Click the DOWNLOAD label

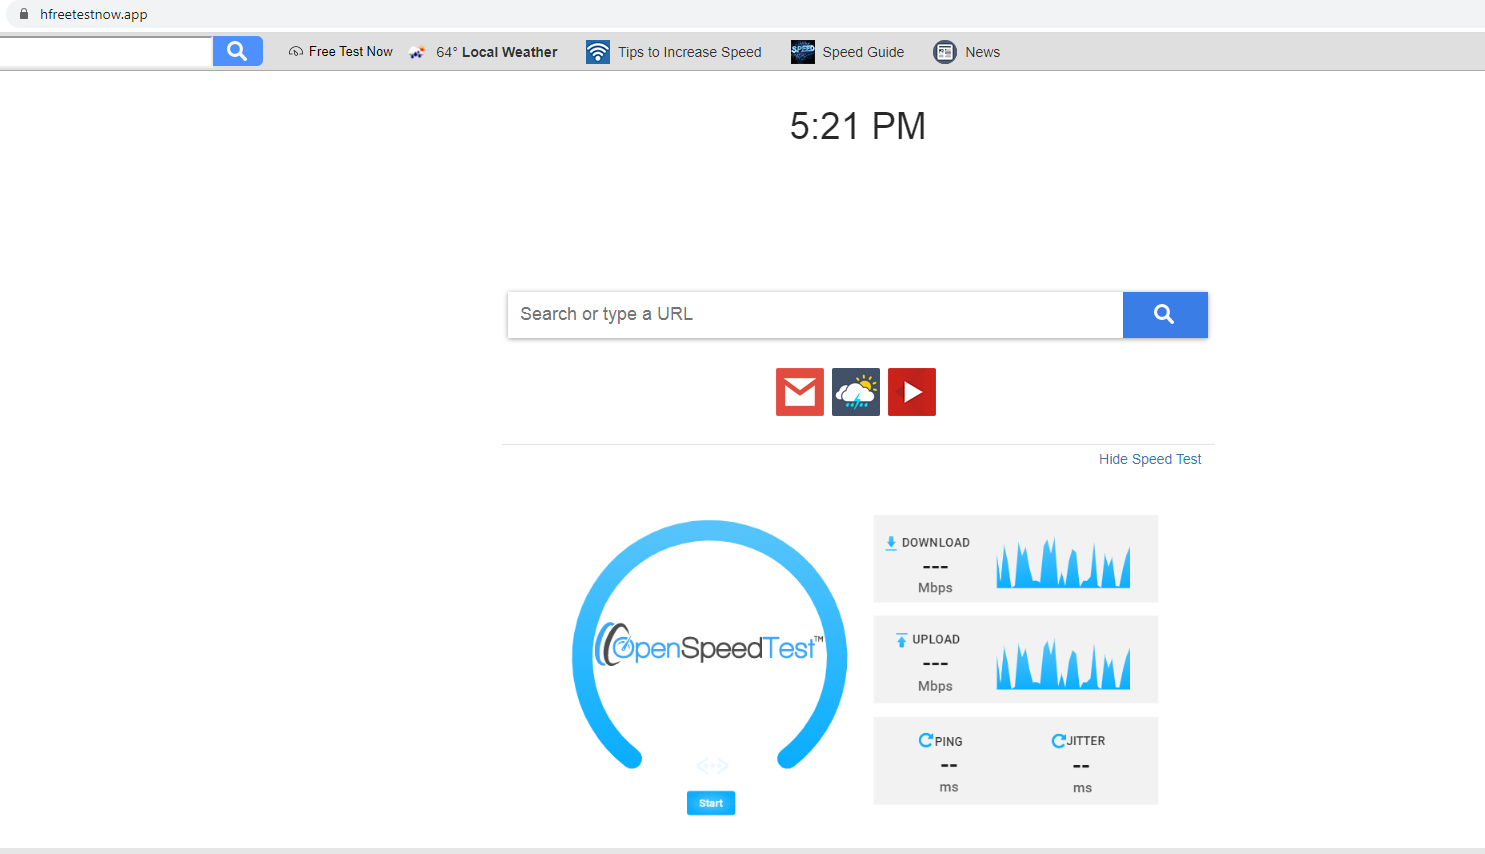click(x=936, y=543)
